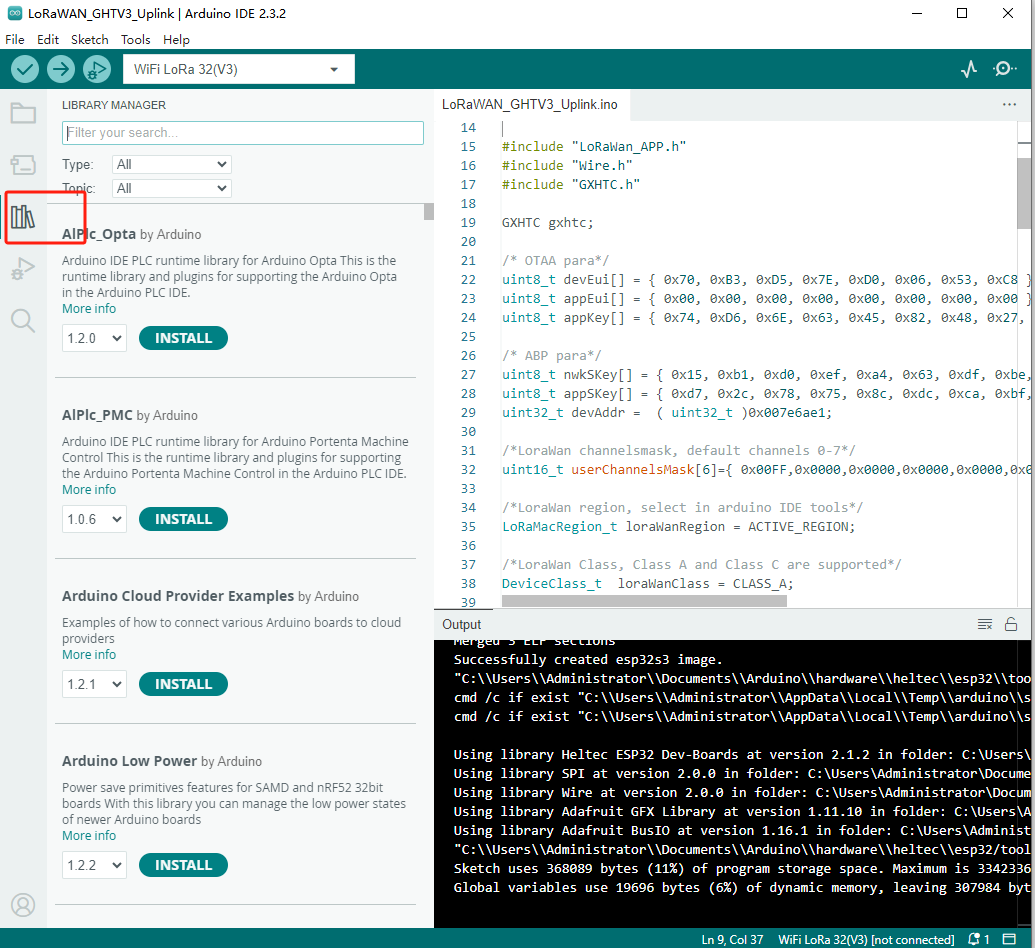Screen dimensions: 1035x948
Task: Click the editor horizontal scrollbar
Action: 644,601
